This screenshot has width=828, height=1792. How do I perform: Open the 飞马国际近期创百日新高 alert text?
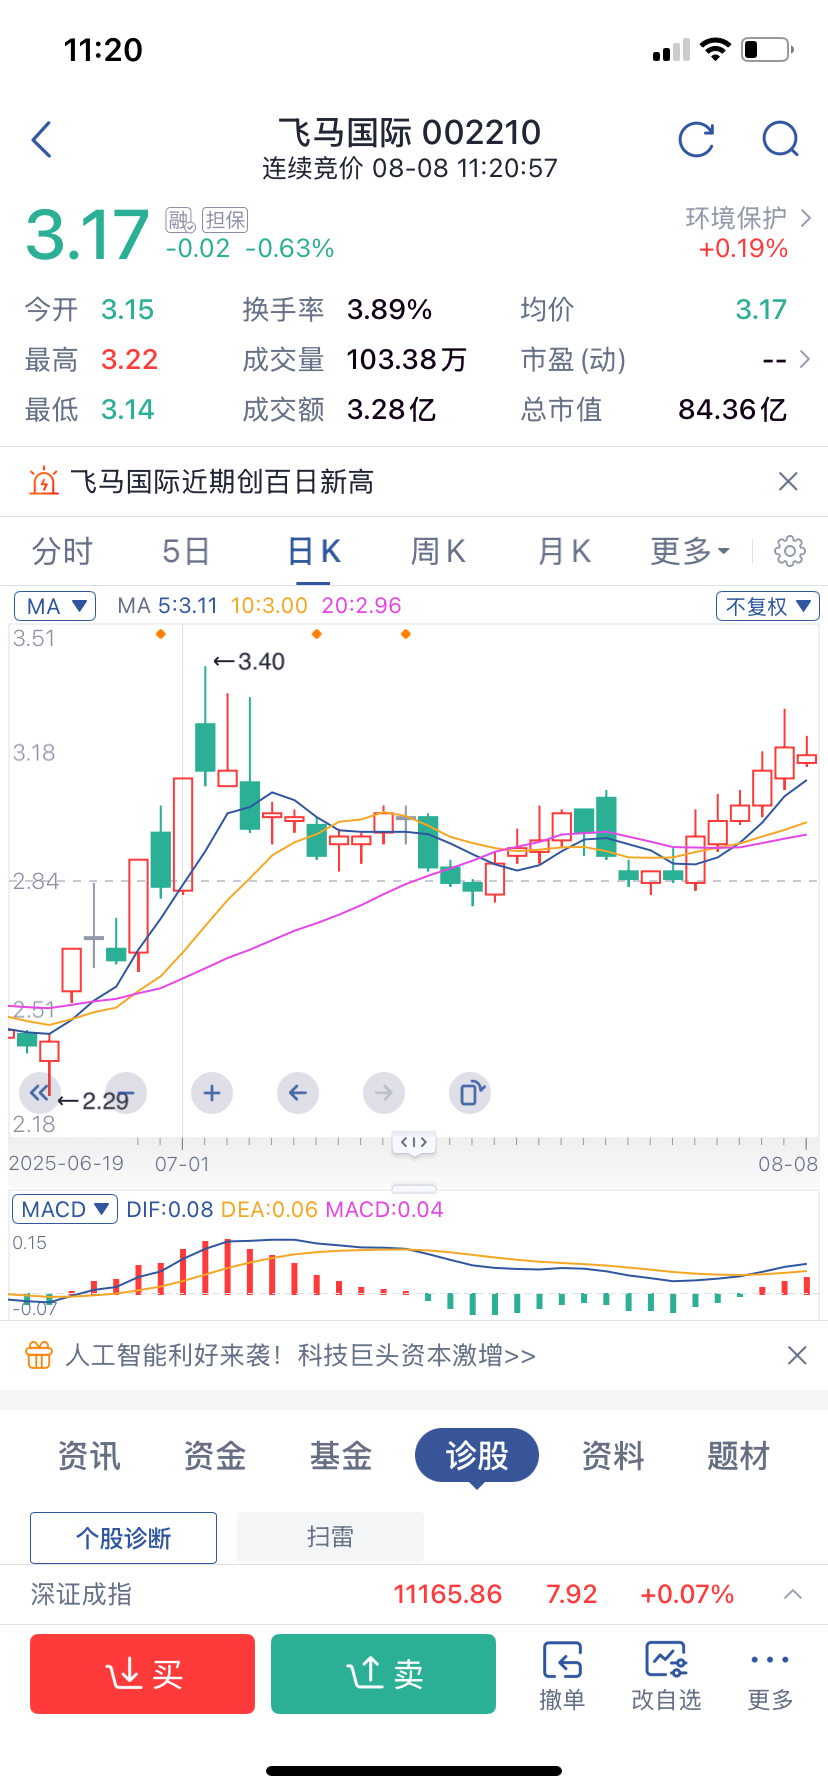tap(222, 482)
